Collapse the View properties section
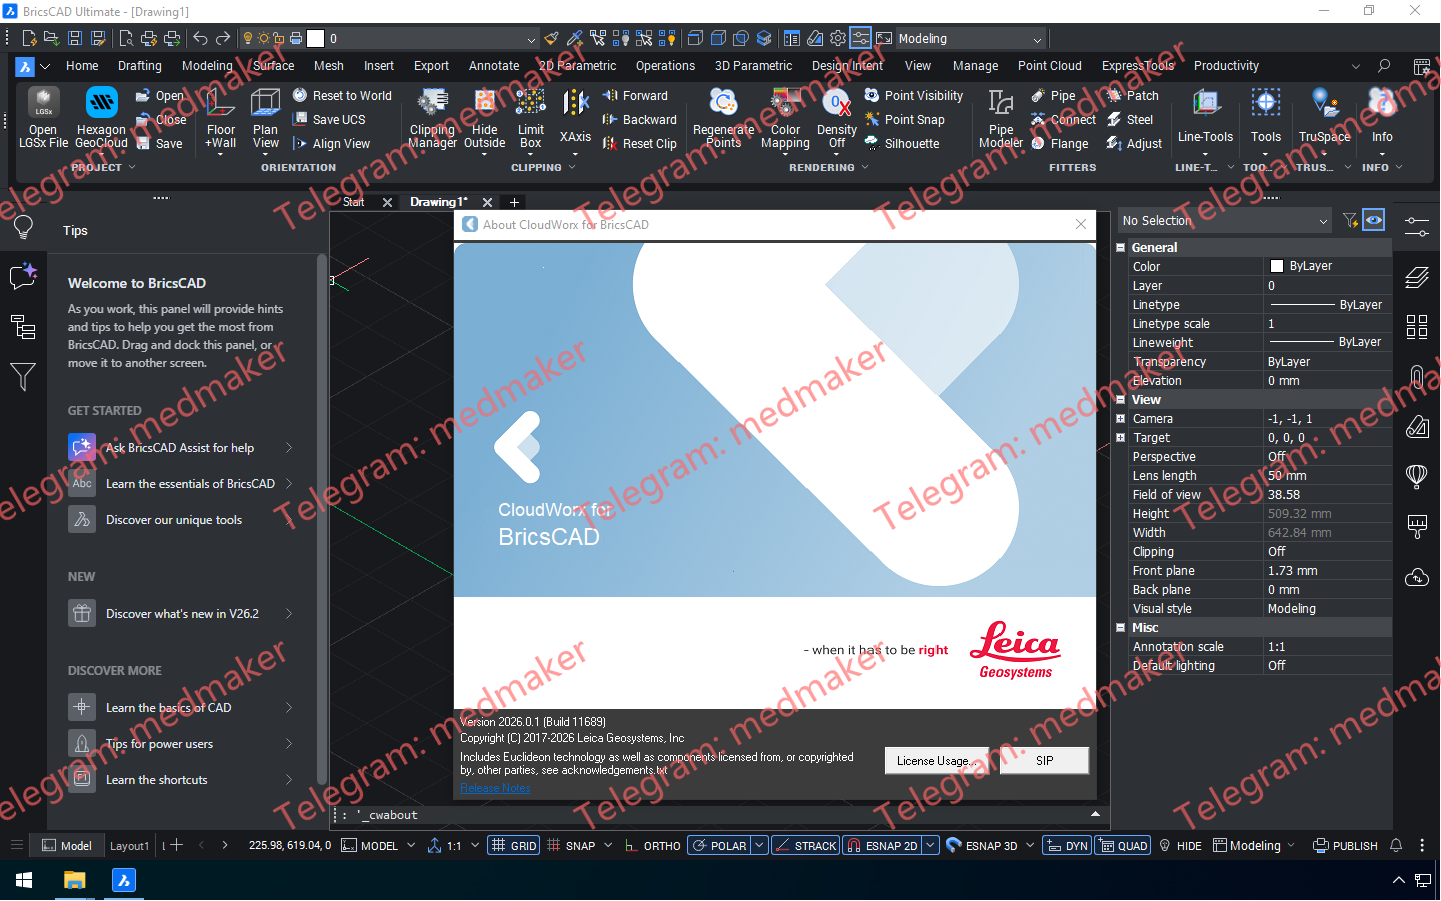 [x=1121, y=400]
